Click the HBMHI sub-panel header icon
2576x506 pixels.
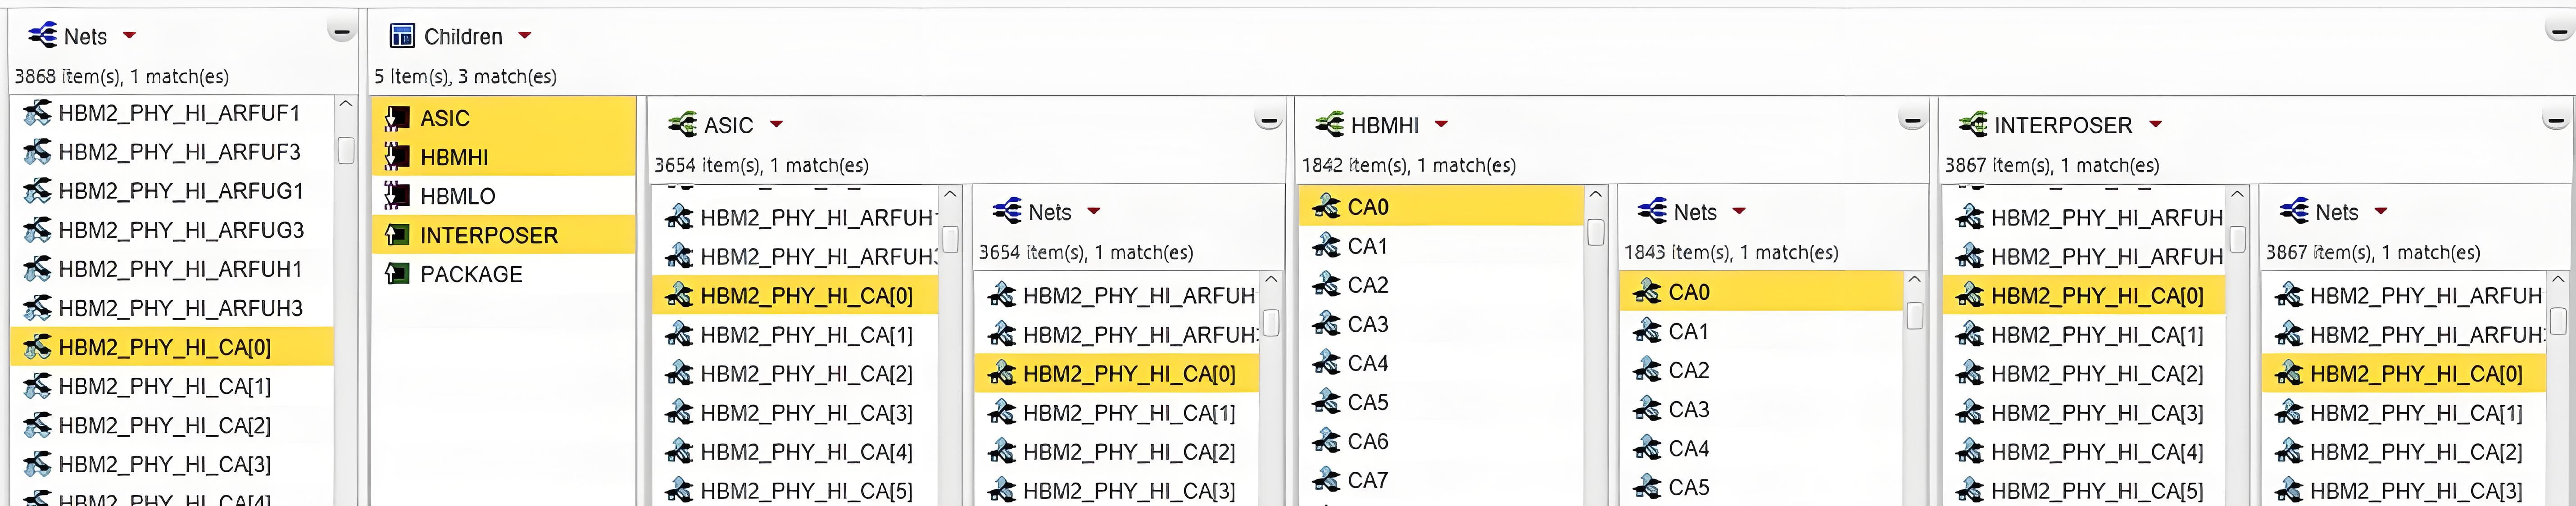coord(1330,125)
